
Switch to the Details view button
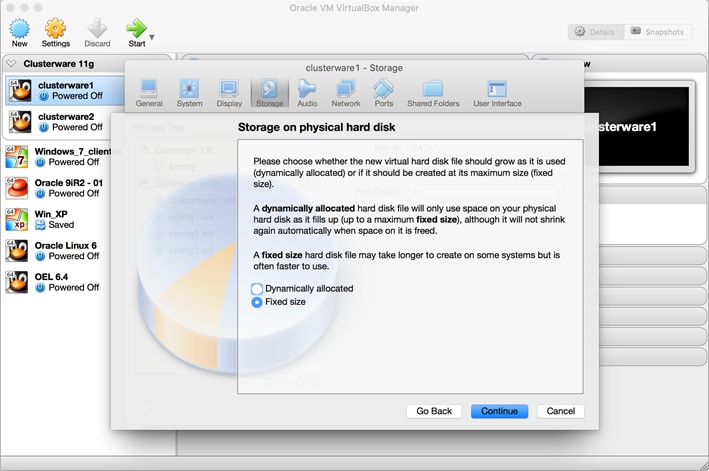pos(596,32)
